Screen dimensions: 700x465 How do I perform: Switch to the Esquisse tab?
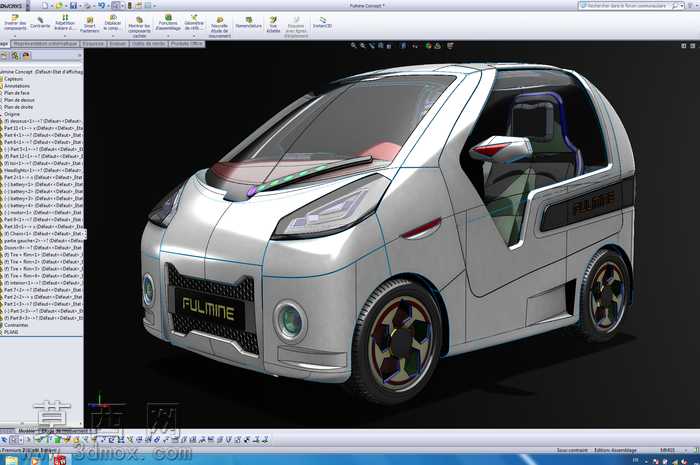[93, 44]
